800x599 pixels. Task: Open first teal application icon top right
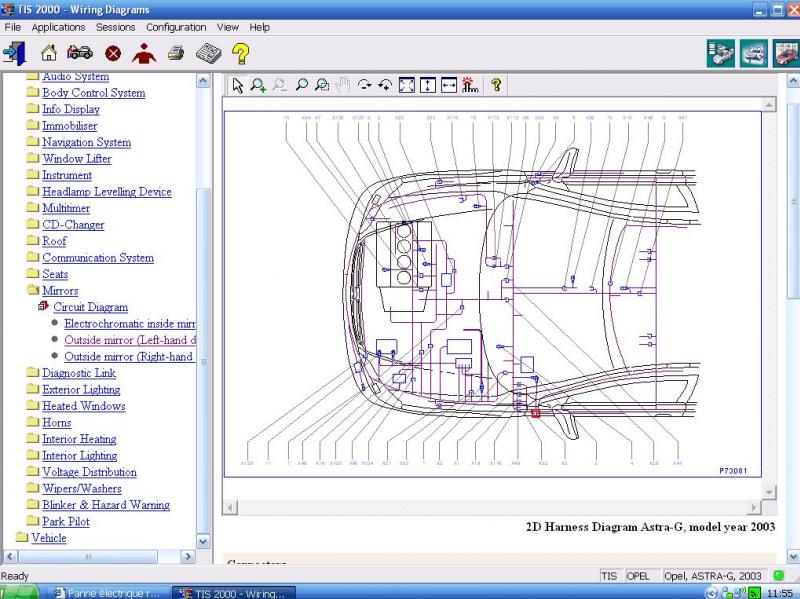pyautogui.click(x=720, y=53)
